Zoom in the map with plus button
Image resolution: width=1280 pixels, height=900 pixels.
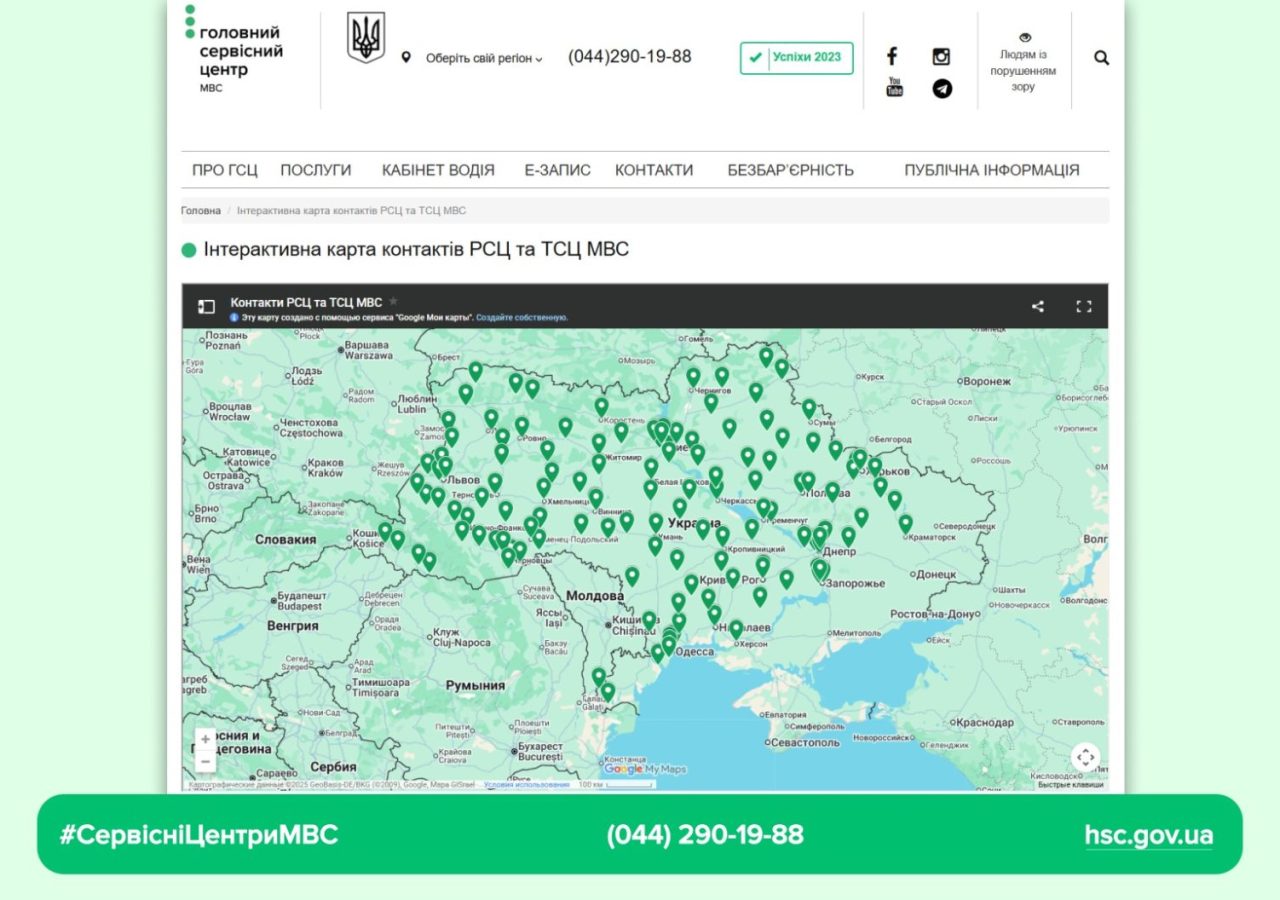(x=205, y=740)
